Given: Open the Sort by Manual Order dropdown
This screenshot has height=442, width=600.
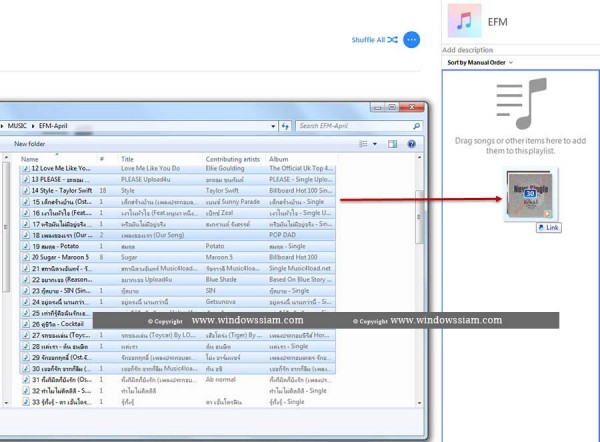Looking at the screenshot, I should [x=480, y=62].
